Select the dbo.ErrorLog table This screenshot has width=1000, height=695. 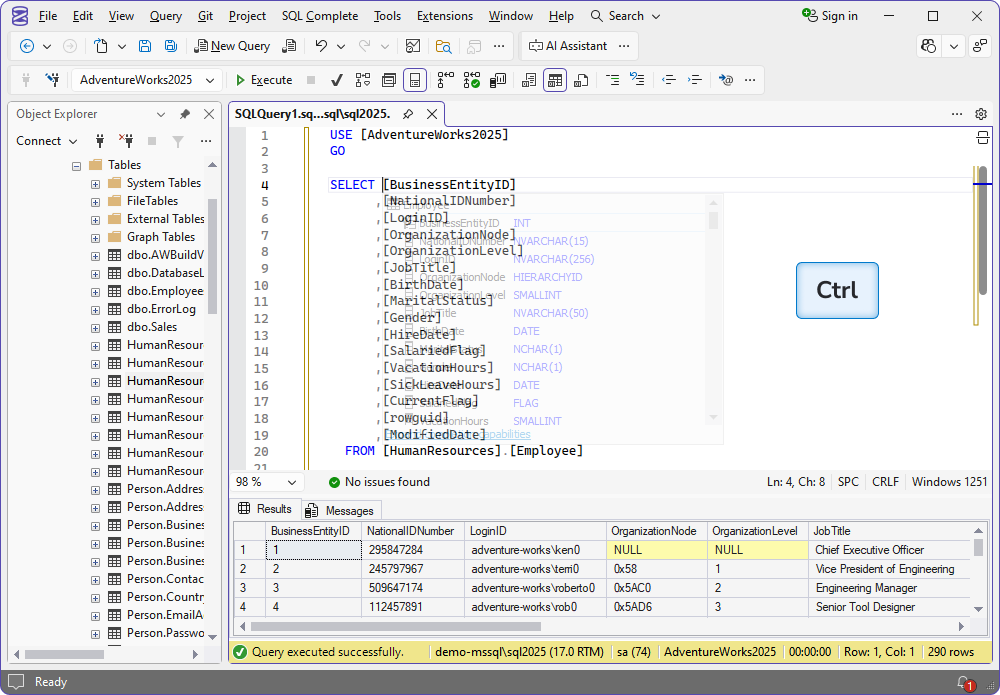tap(160, 309)
